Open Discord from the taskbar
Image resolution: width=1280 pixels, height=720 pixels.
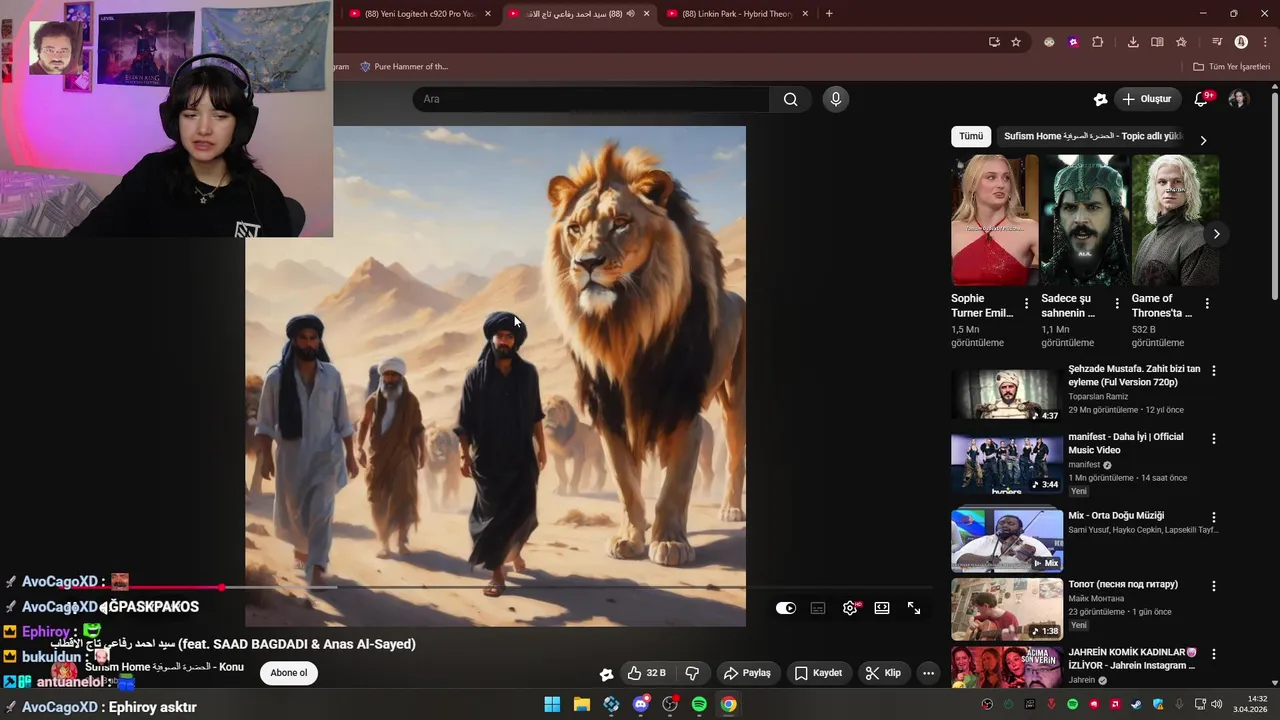click(641, 704)
